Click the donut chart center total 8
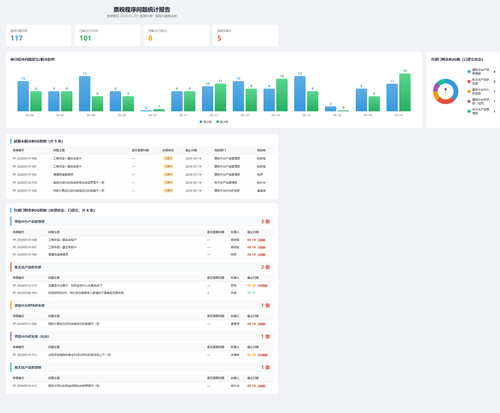This screenshot has width=500, height=413. [446, 89]
